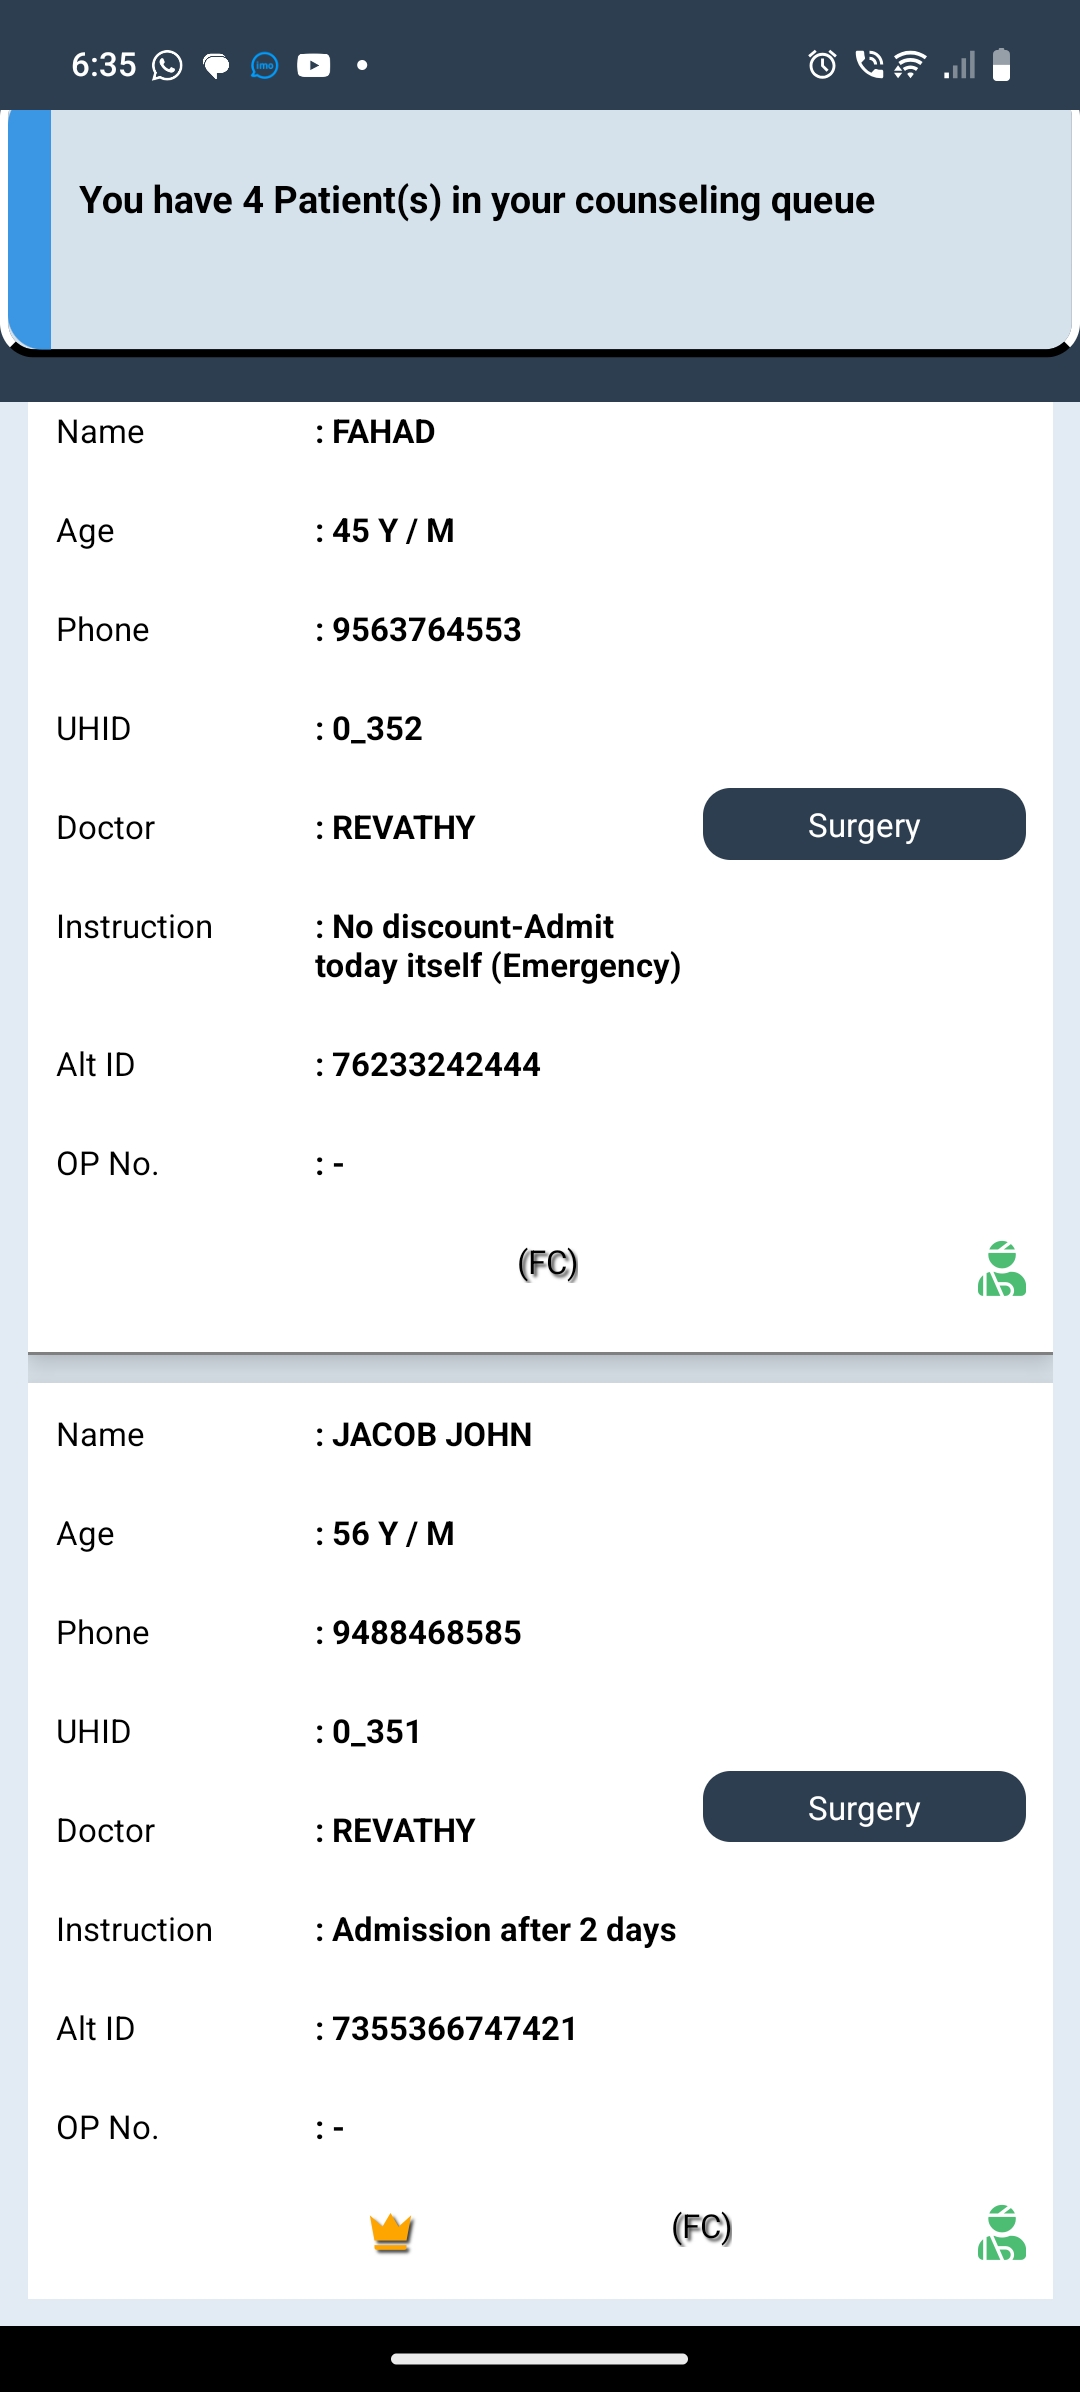Tap the YouTube notification icon in status bar
1080x2392 pixels.
click(313, 66)
